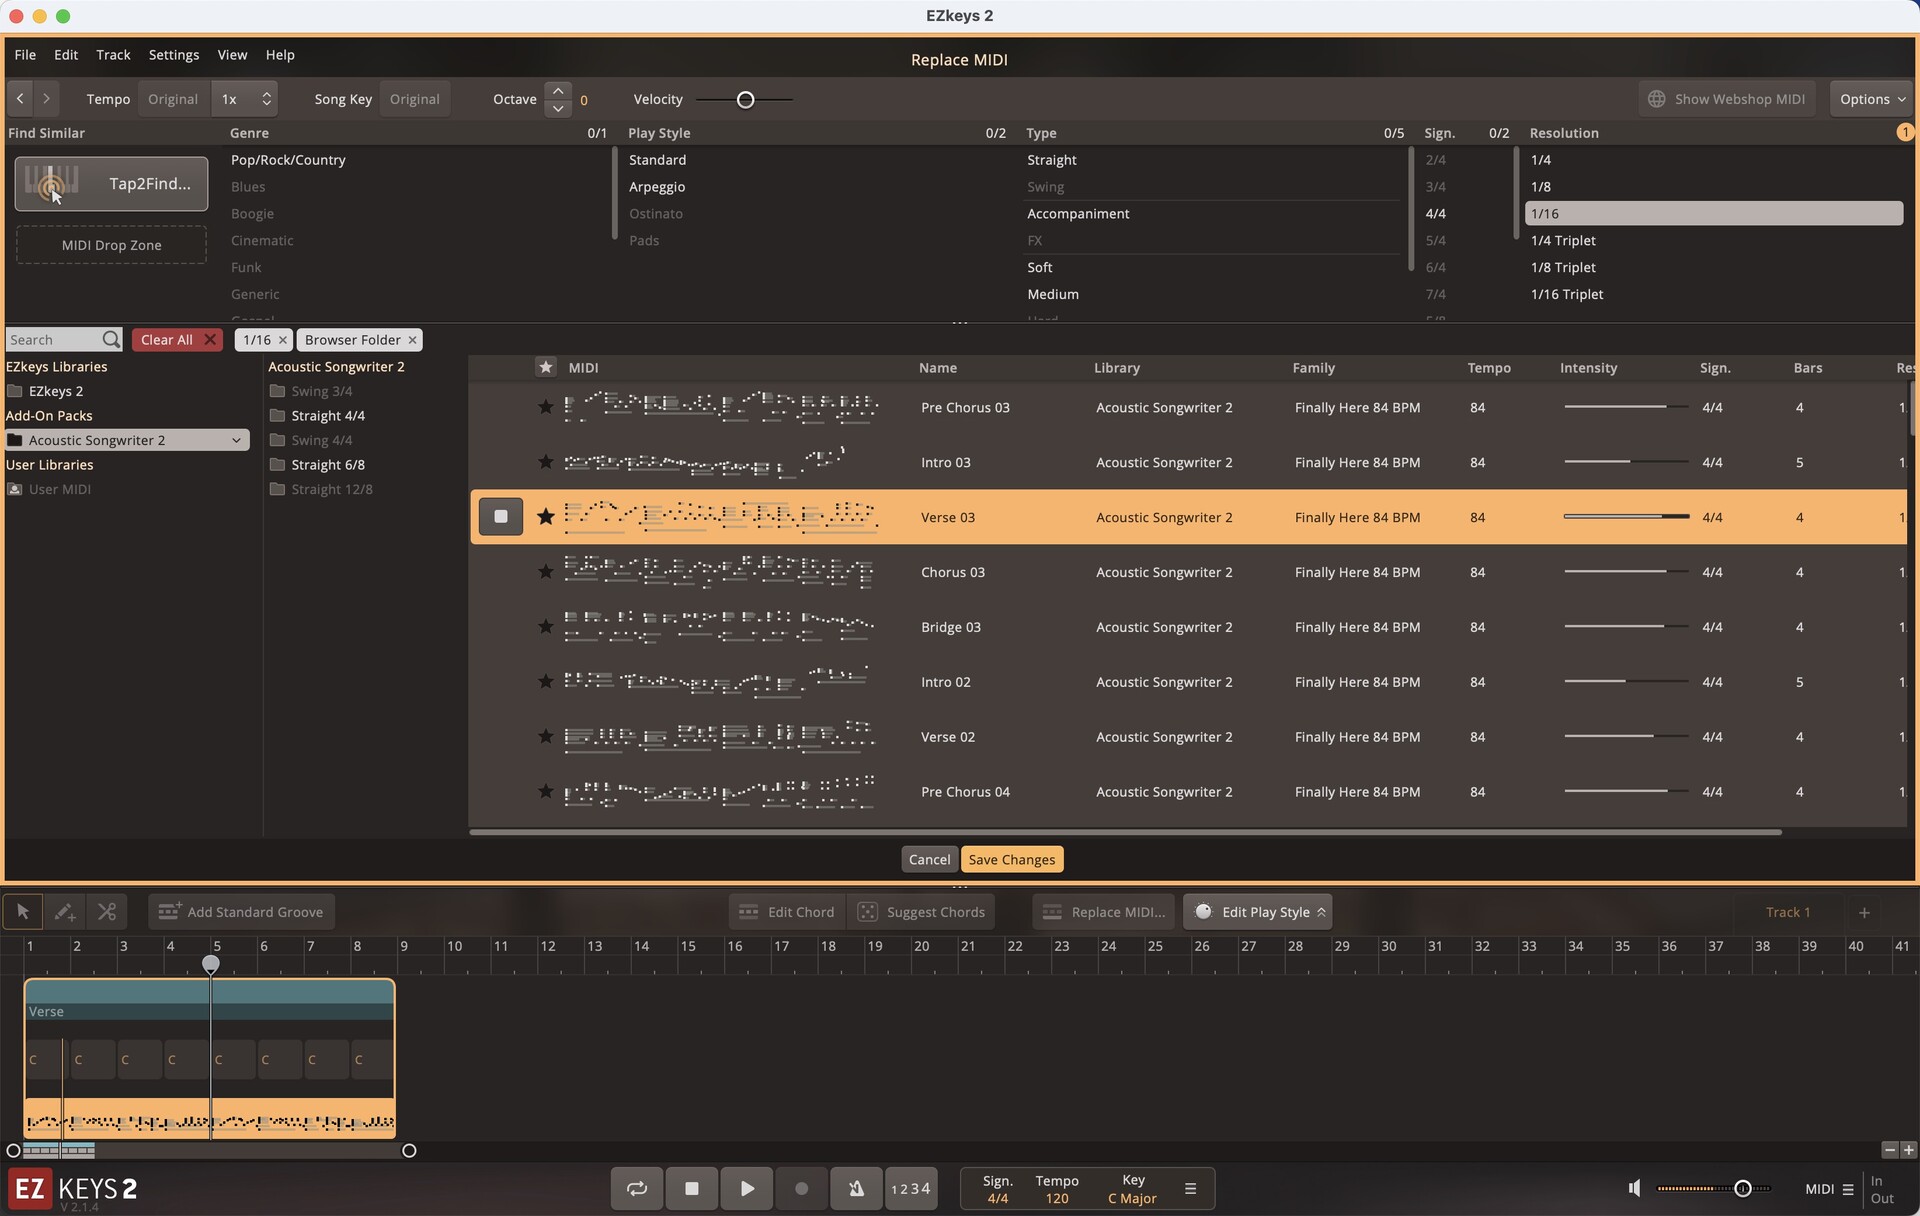
Task: Select the pencil draw tool
Action: [x=64, y=912]
